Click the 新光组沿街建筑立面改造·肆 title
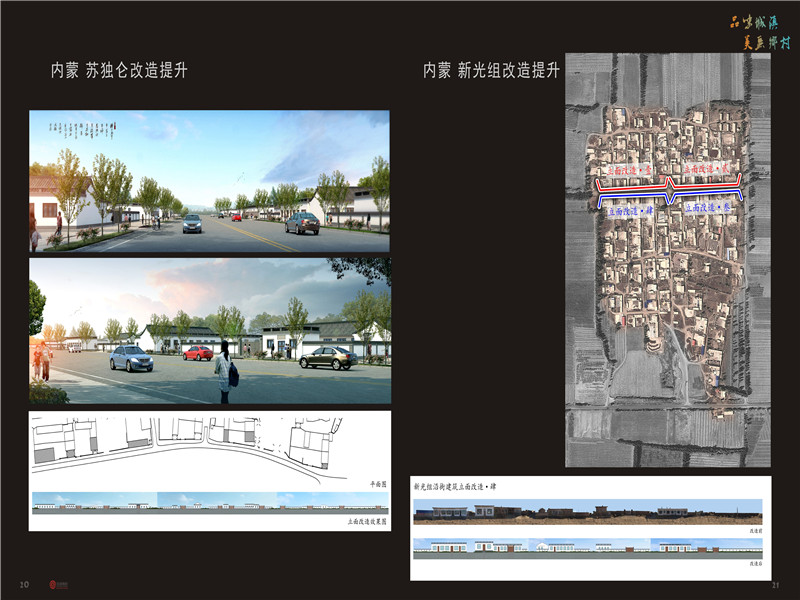This screenshot has height=600, width=800. (455, 487)
